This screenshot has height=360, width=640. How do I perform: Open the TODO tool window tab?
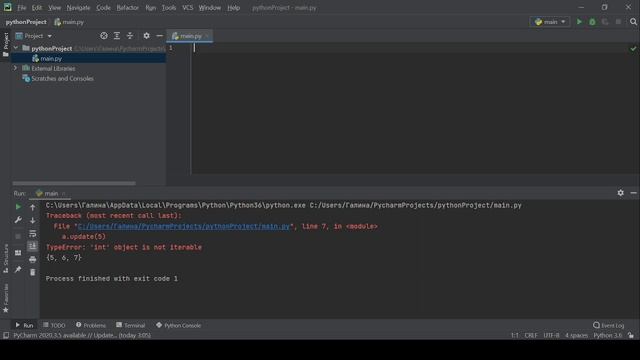click(54, 325)
